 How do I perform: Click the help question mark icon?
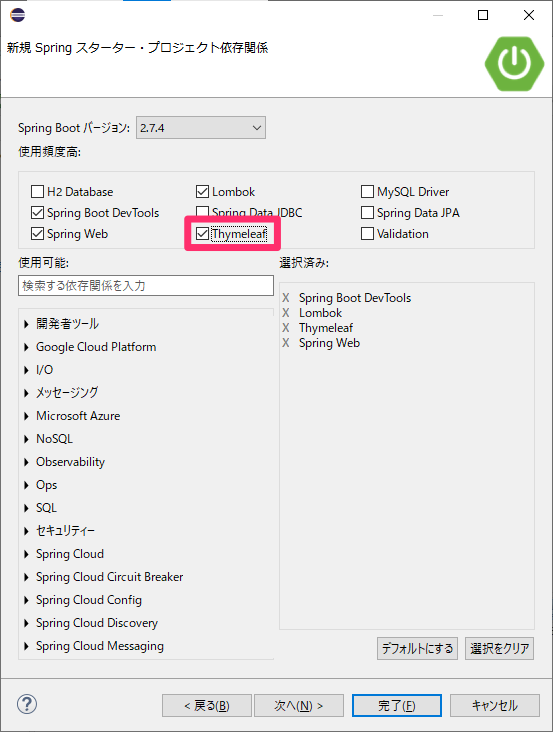(x=27, y=704)
